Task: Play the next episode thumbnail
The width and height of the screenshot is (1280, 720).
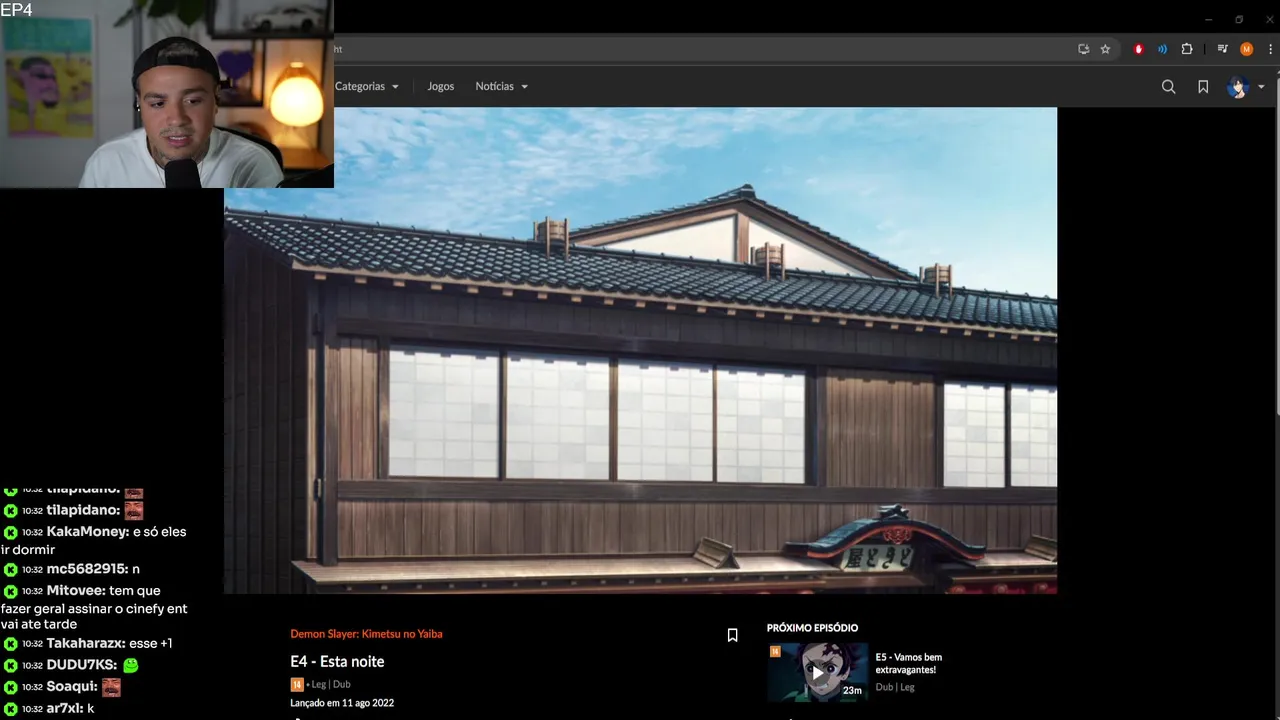Action: 817,672
